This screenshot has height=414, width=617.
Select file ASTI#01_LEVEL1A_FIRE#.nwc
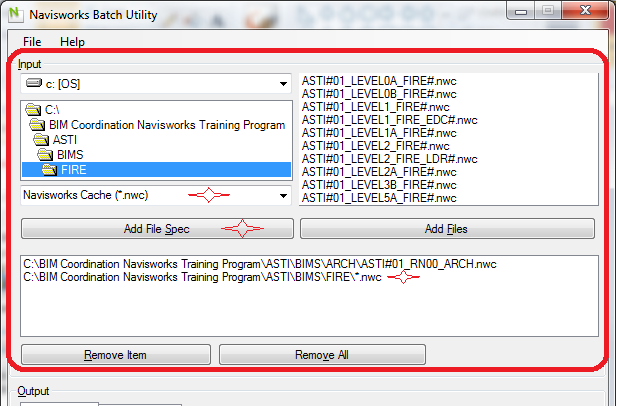click(379, 133)
